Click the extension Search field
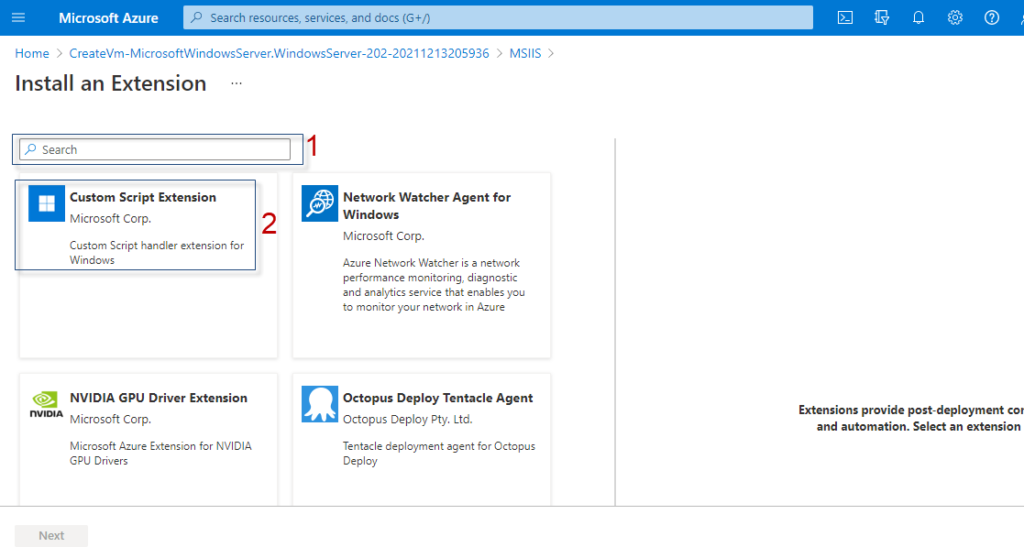This screenshot has height=547, width=1024. [155, 149]
